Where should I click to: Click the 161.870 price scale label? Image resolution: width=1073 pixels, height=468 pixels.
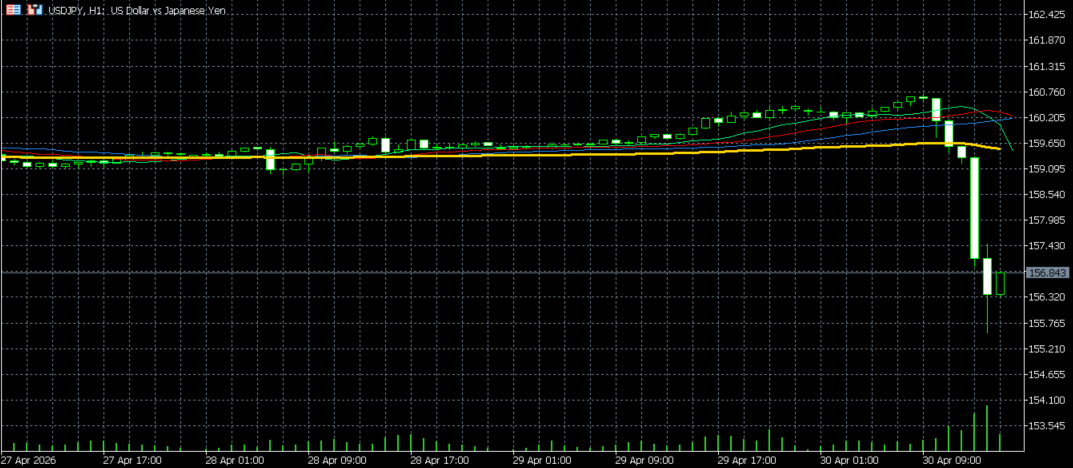[1048, 40]
